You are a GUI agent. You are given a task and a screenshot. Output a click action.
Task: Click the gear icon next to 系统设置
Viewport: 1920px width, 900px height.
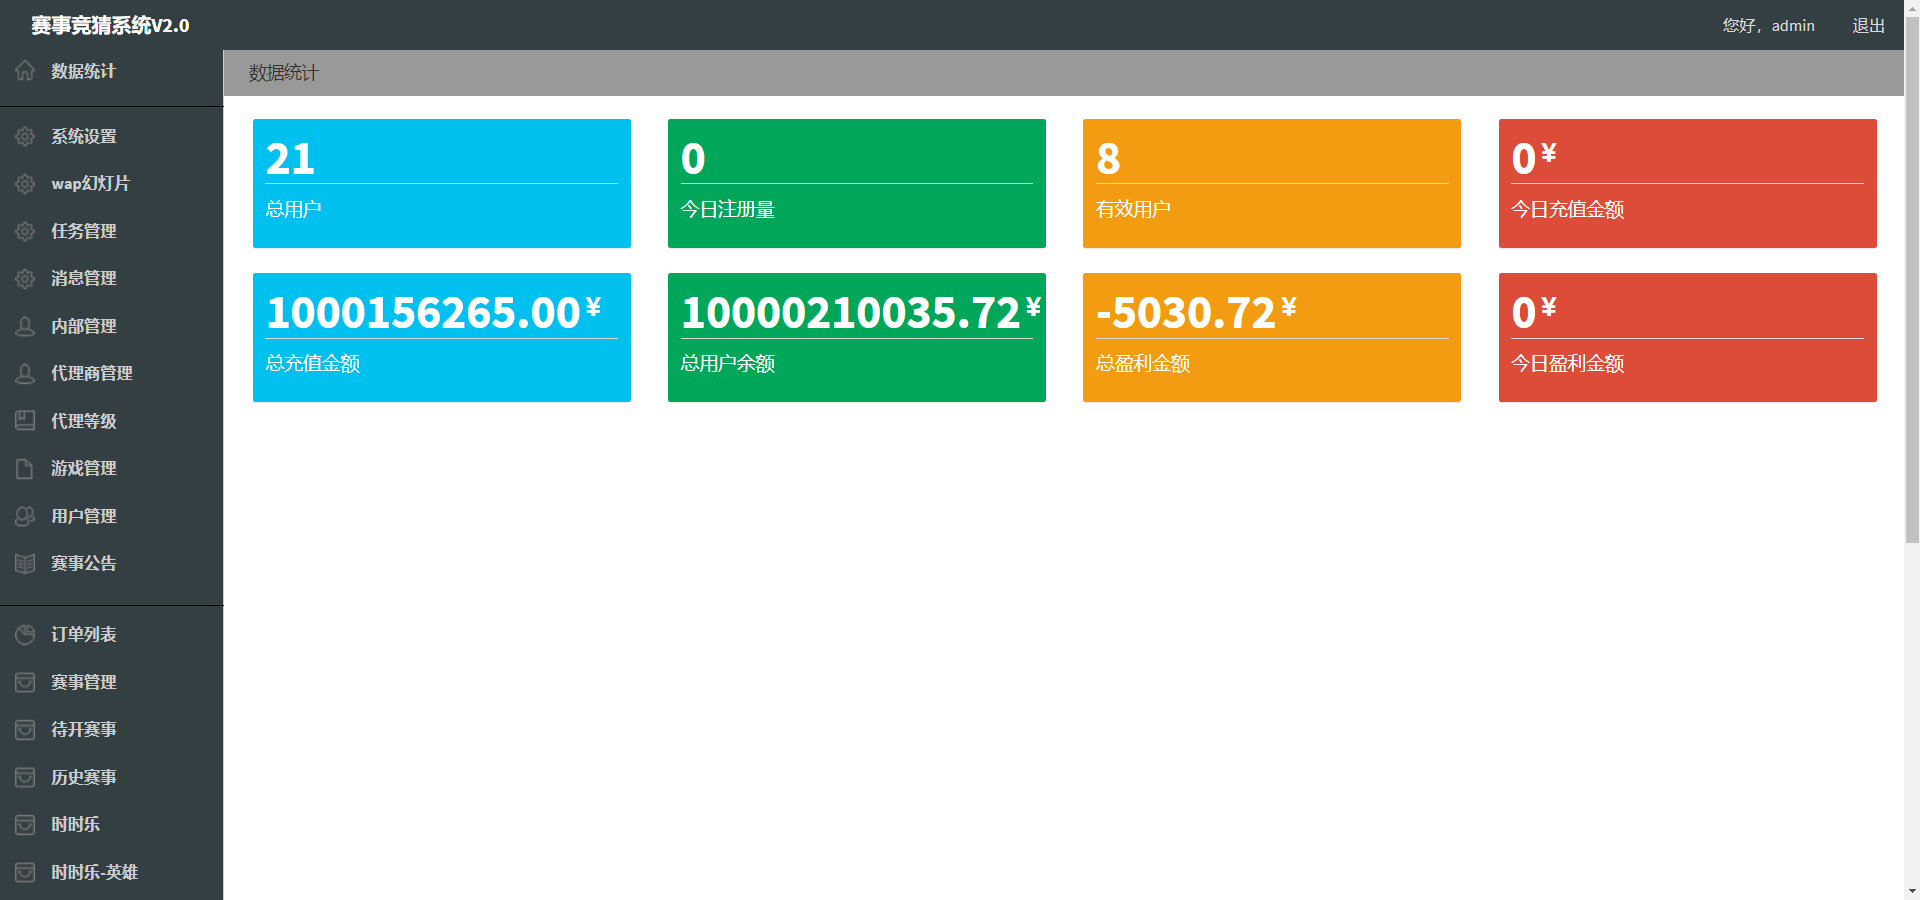tap(25, 136)
